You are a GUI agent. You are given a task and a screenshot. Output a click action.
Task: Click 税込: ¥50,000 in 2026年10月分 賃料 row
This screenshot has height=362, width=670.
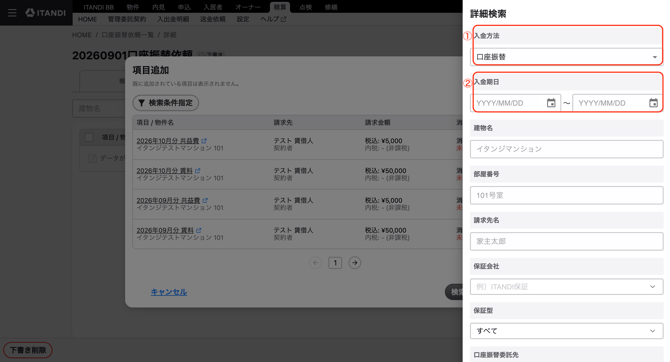(x=385, y=171)
